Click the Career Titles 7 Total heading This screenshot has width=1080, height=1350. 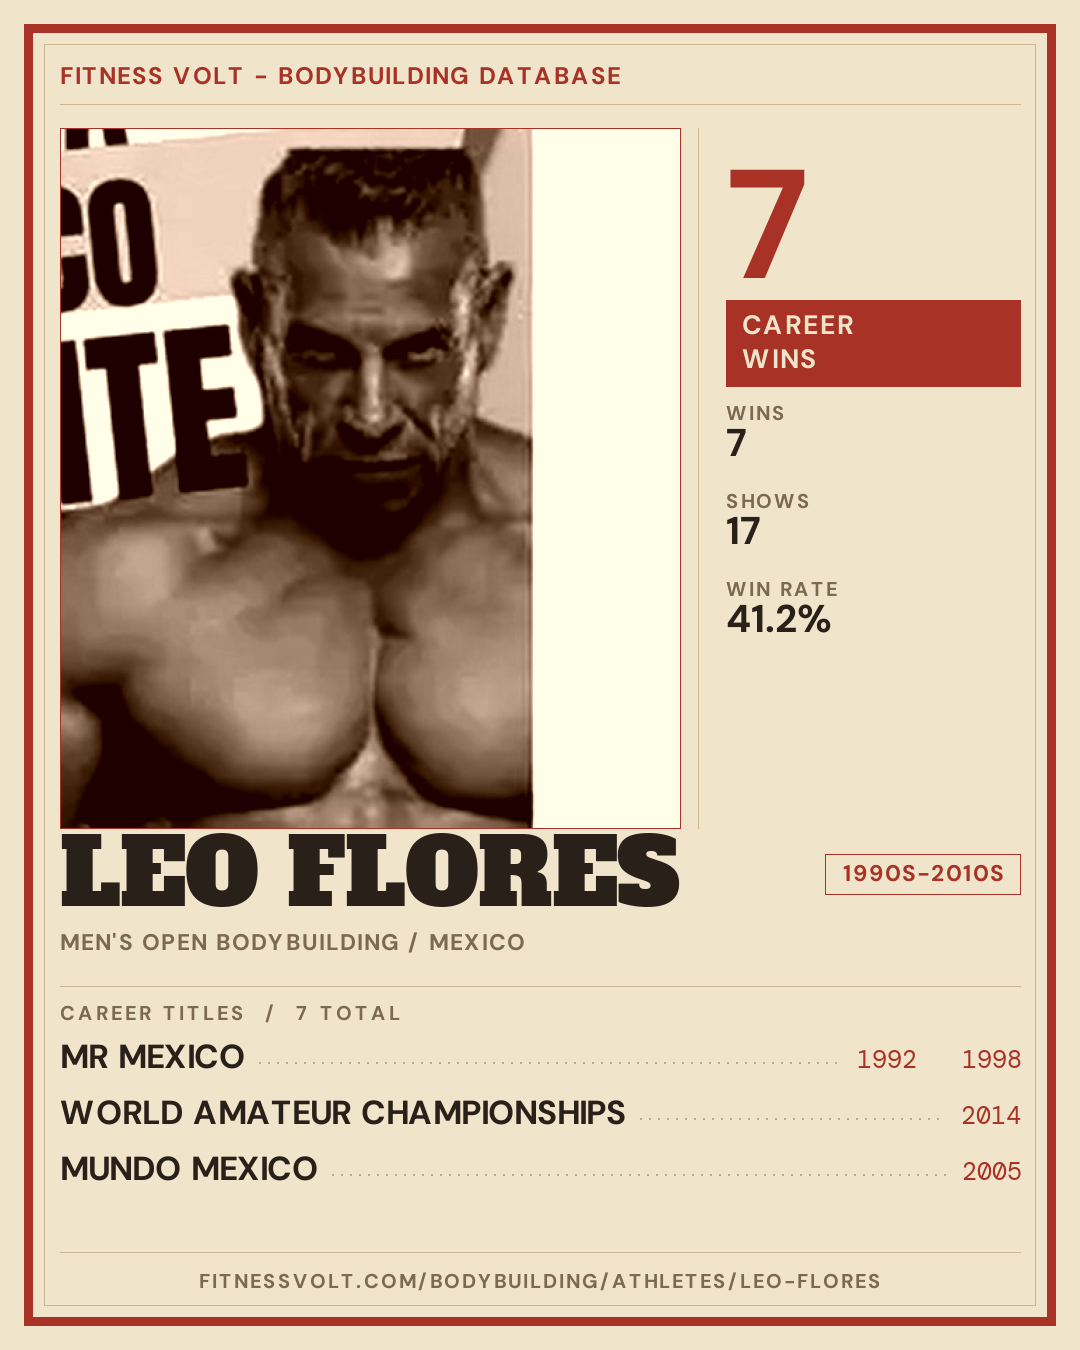click(x=230, y=1013)
